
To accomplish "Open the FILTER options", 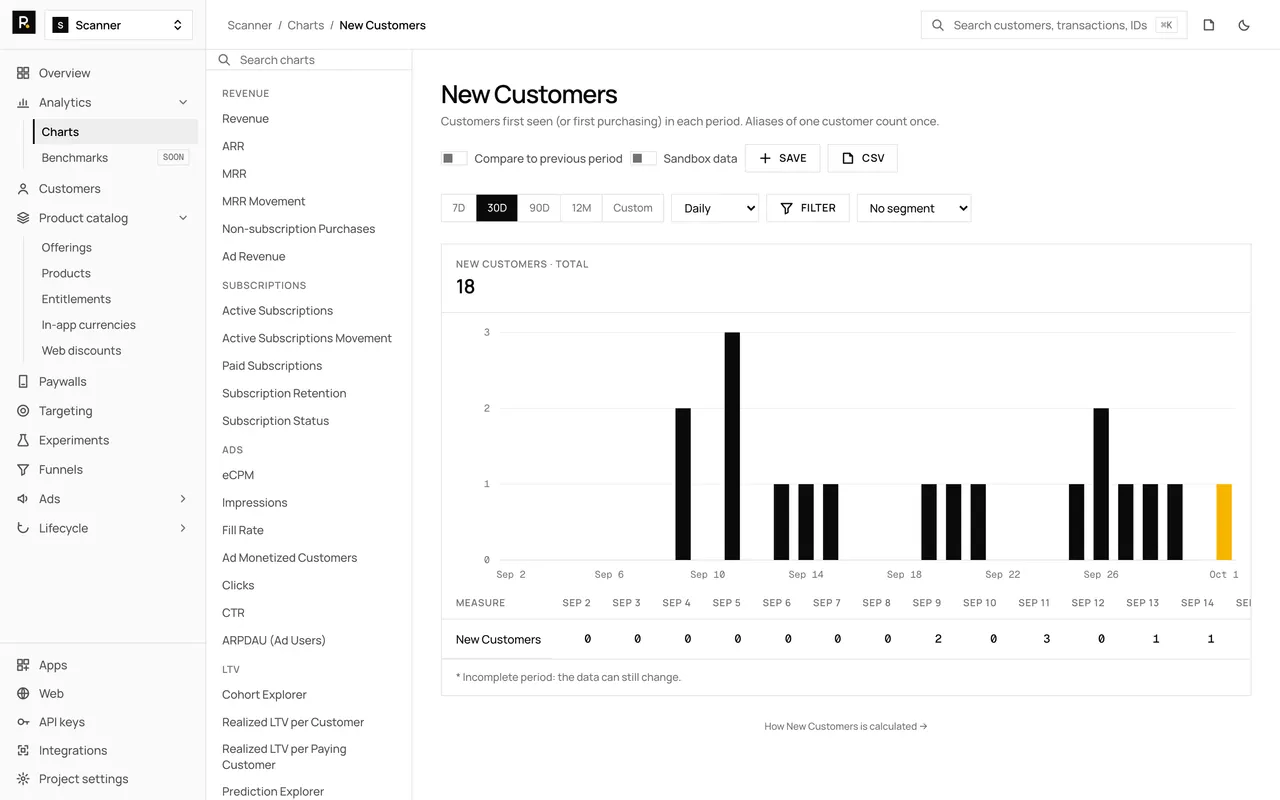I will point(808,208).
